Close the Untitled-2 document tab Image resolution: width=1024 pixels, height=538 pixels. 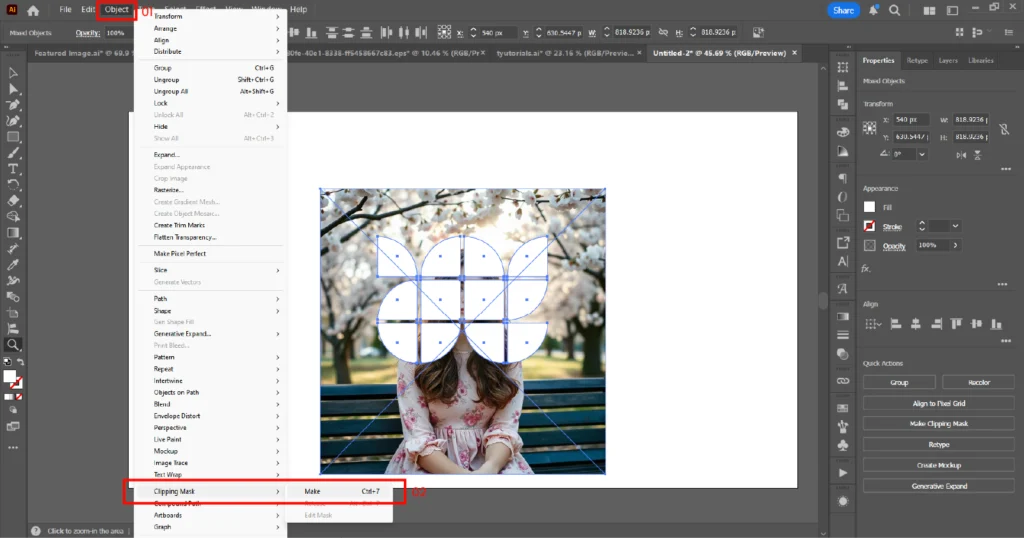tap(794, 53)
